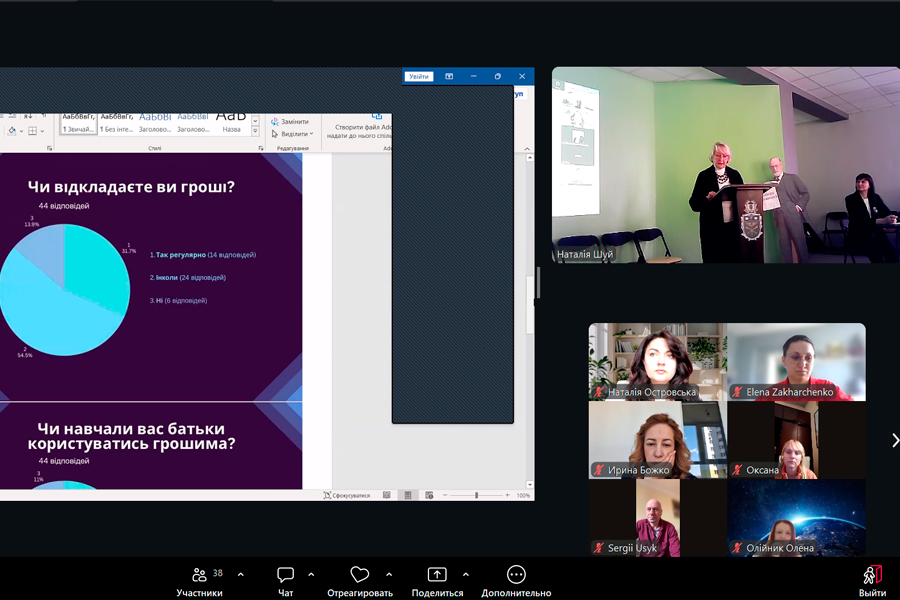This screenshot has height=600, width=900.
Task: Open the Чат chat panel
Action: (285, 575)
